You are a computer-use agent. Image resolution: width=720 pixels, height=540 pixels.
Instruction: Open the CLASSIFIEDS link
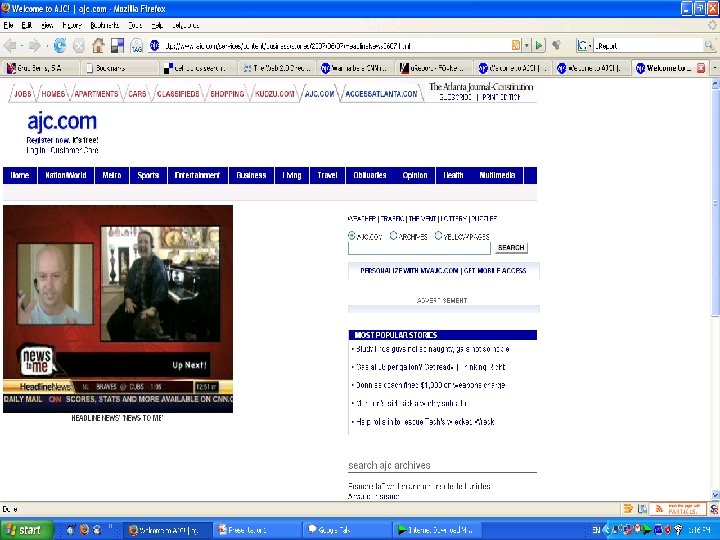click(178, 94)
